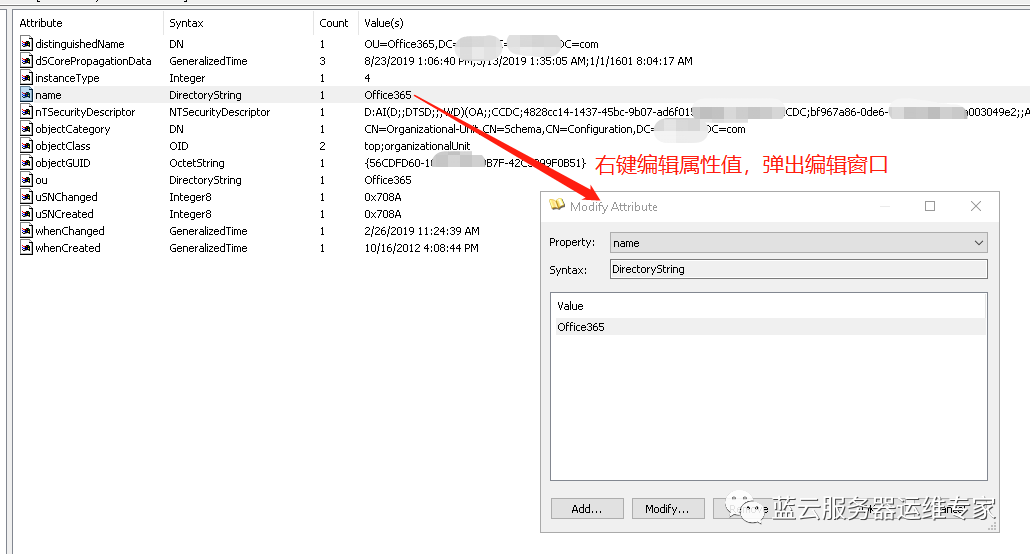Click the ou attribute icon
Screen dimensions: 1030x554
coord(26,180)
